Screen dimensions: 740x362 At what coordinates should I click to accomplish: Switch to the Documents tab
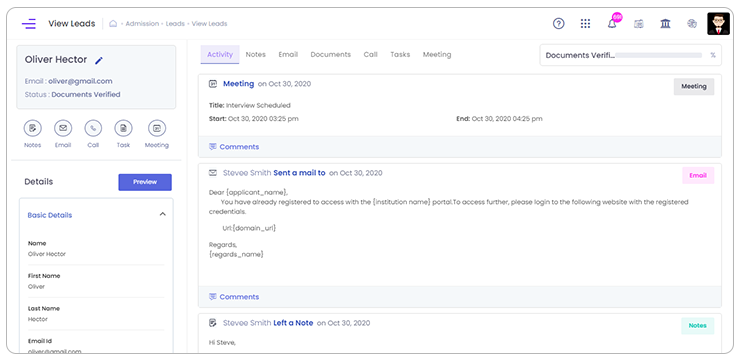330,54
